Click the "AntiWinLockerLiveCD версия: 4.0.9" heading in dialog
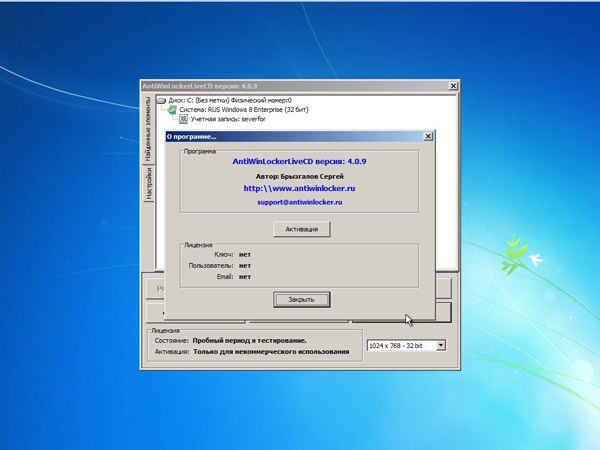Viewport: 600px width, 450px height. coord(301,160)
